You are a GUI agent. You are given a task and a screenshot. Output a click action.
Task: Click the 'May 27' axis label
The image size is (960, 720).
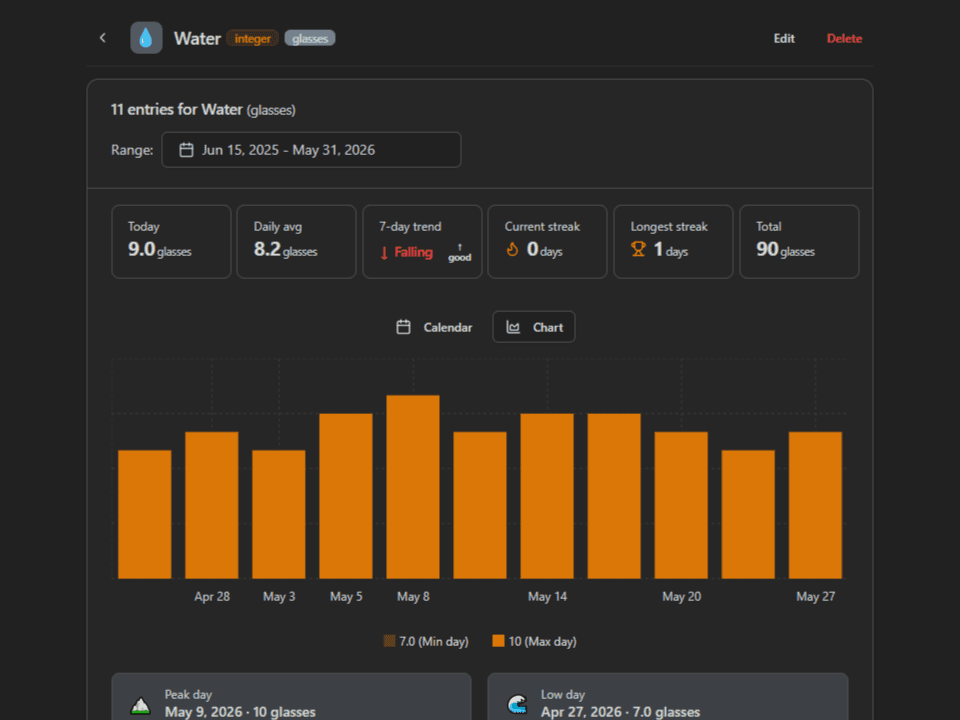coord(816,596)
